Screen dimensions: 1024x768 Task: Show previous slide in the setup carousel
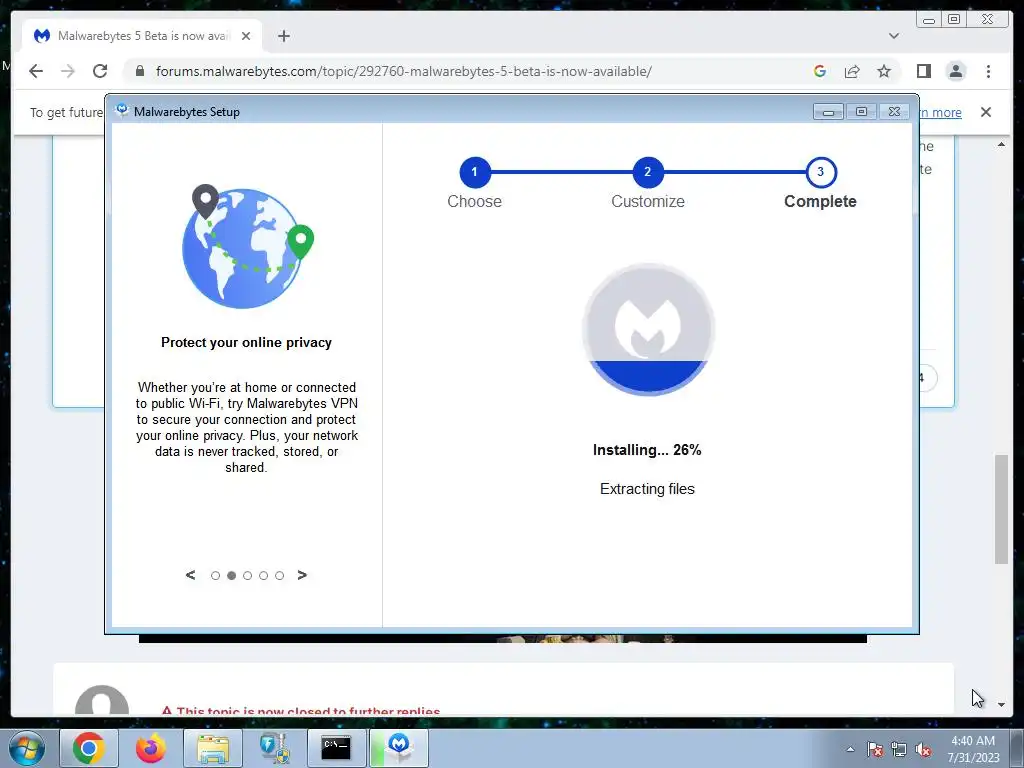(x=190, y=575)
